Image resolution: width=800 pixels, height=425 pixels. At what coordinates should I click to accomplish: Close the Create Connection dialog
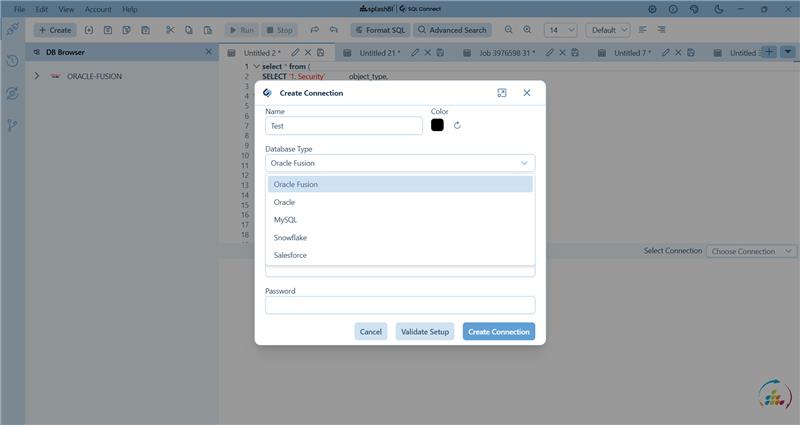527,93
